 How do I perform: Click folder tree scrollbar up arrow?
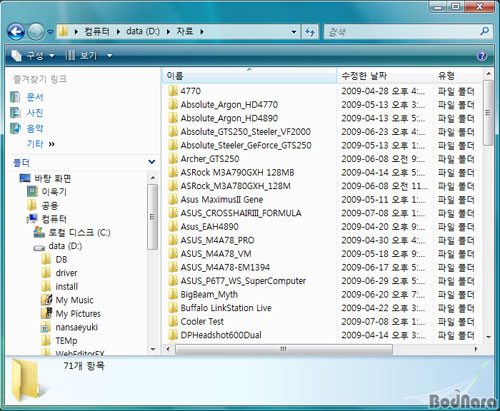(153, 177)
